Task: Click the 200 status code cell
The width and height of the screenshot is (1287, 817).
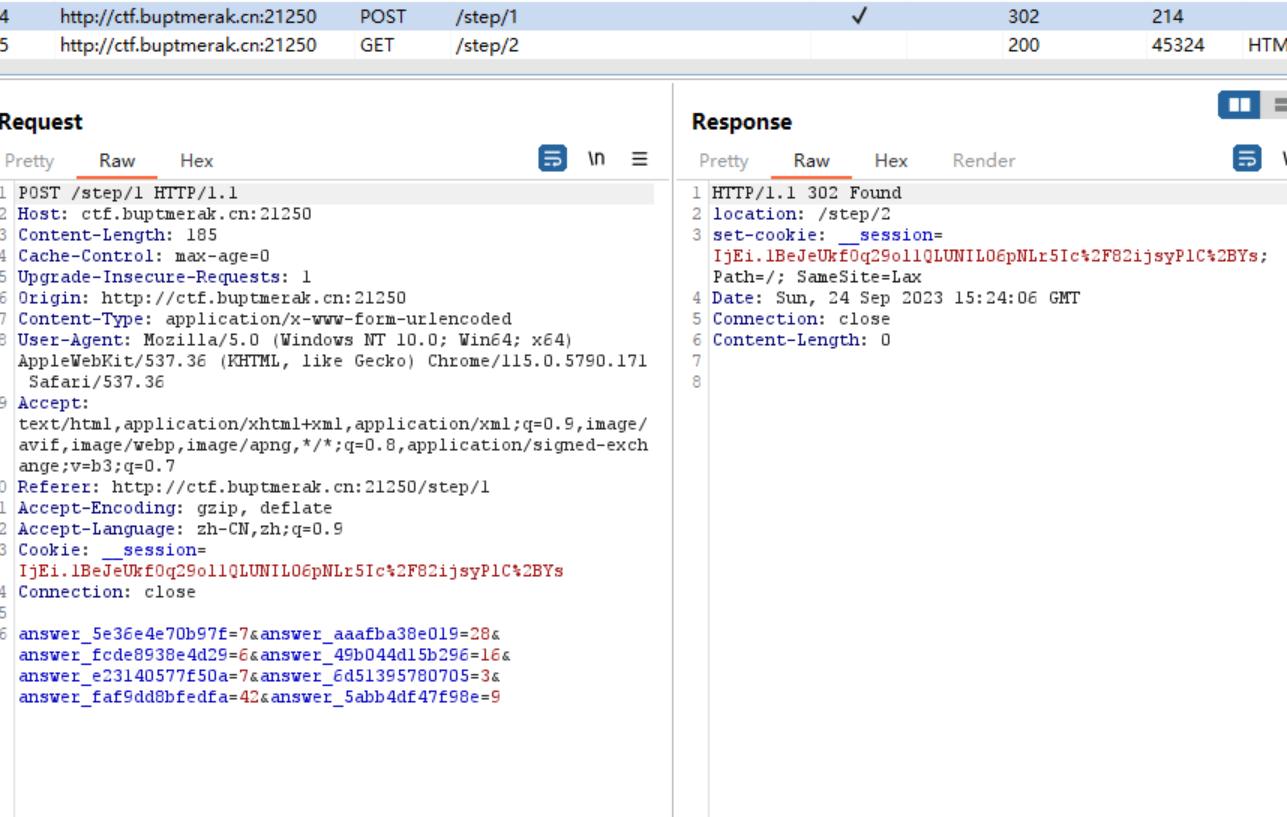Action: coord(1023,45)
